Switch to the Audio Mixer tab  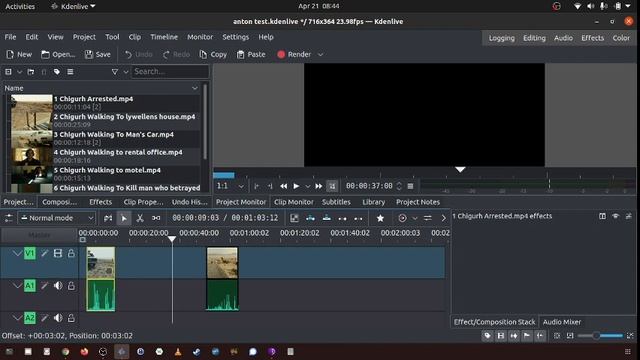click(562, 322)
